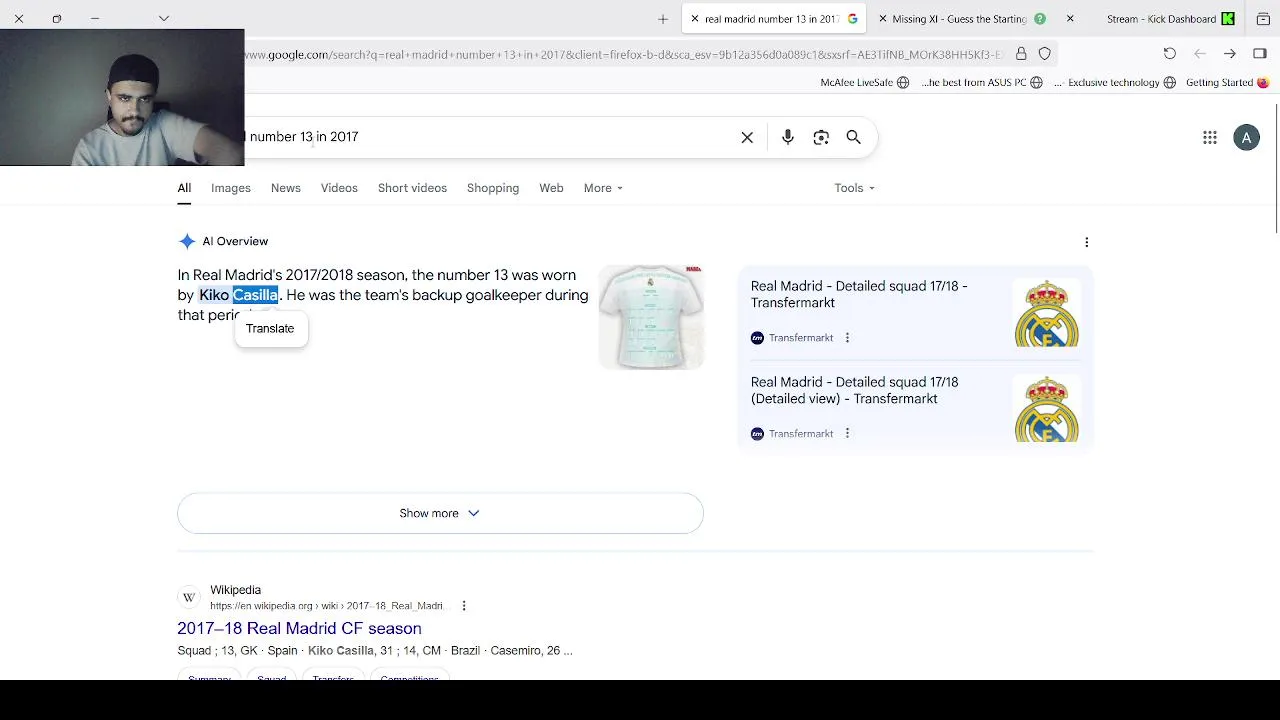This screenshot has height=720, width=1280.
Task: Open '...he best from ASUS PC' bookmark
Action: [982, 83]
